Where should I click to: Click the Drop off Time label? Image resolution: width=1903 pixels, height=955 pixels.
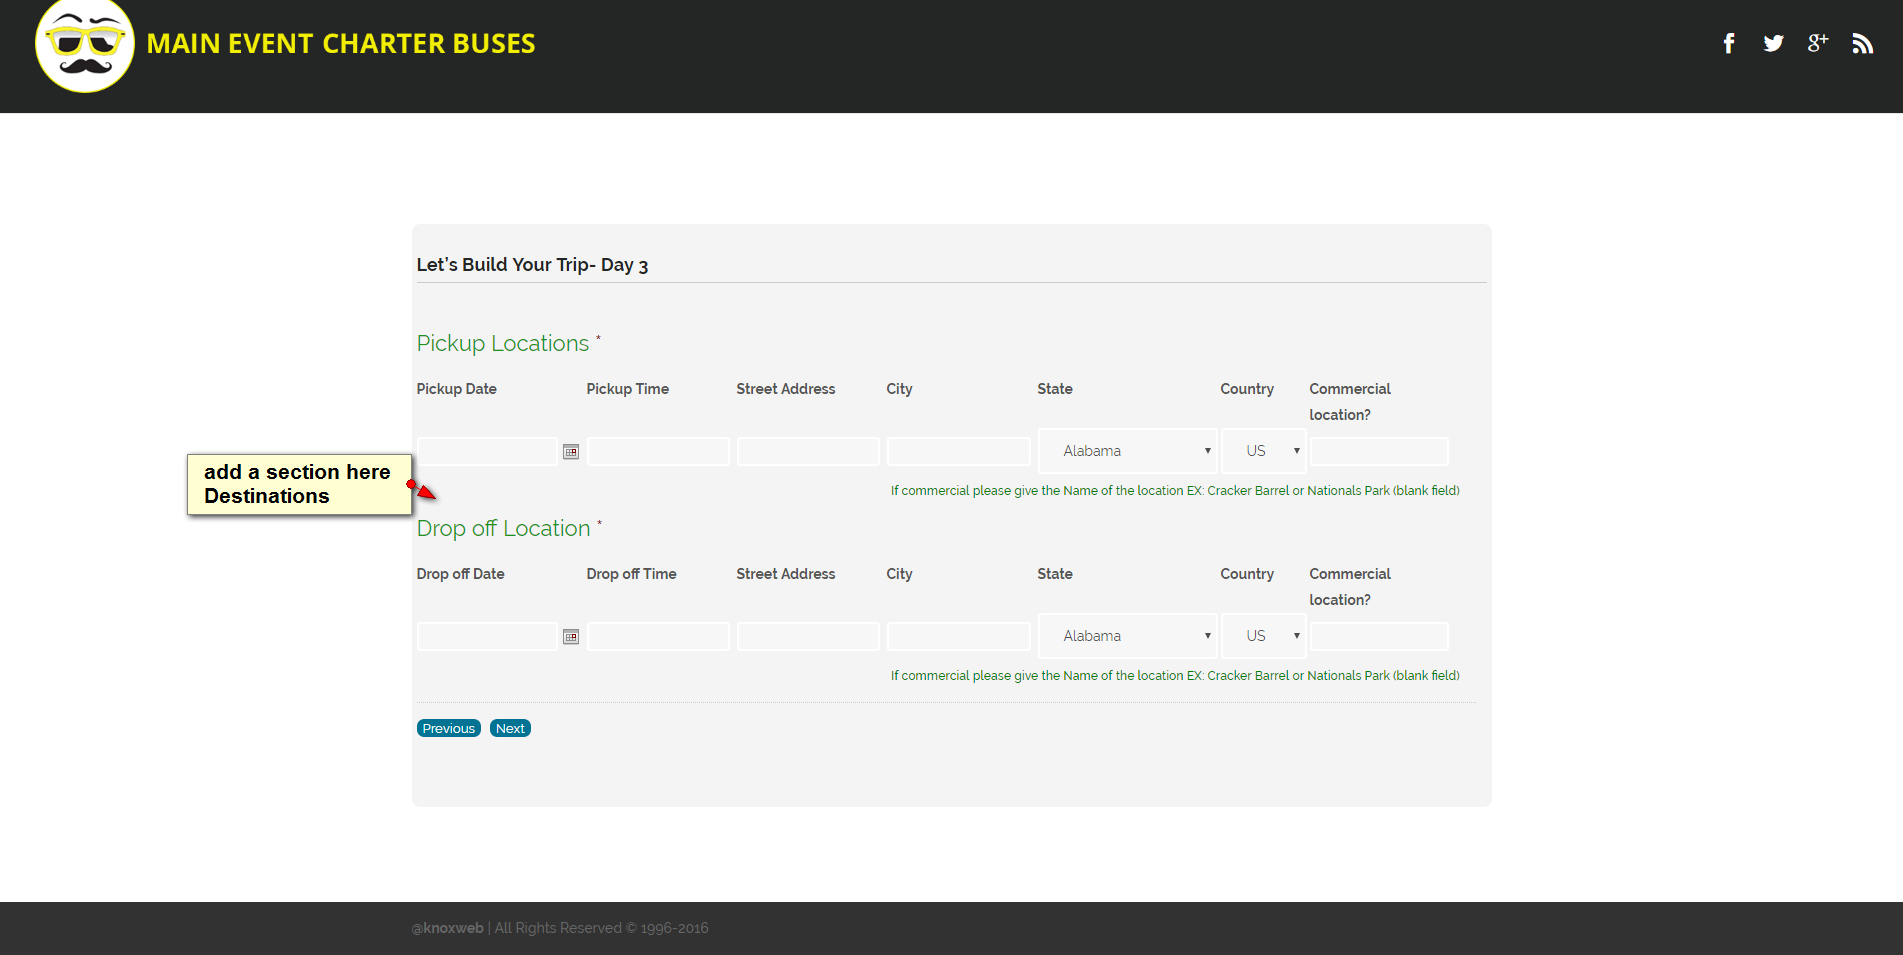pos(632,574)
